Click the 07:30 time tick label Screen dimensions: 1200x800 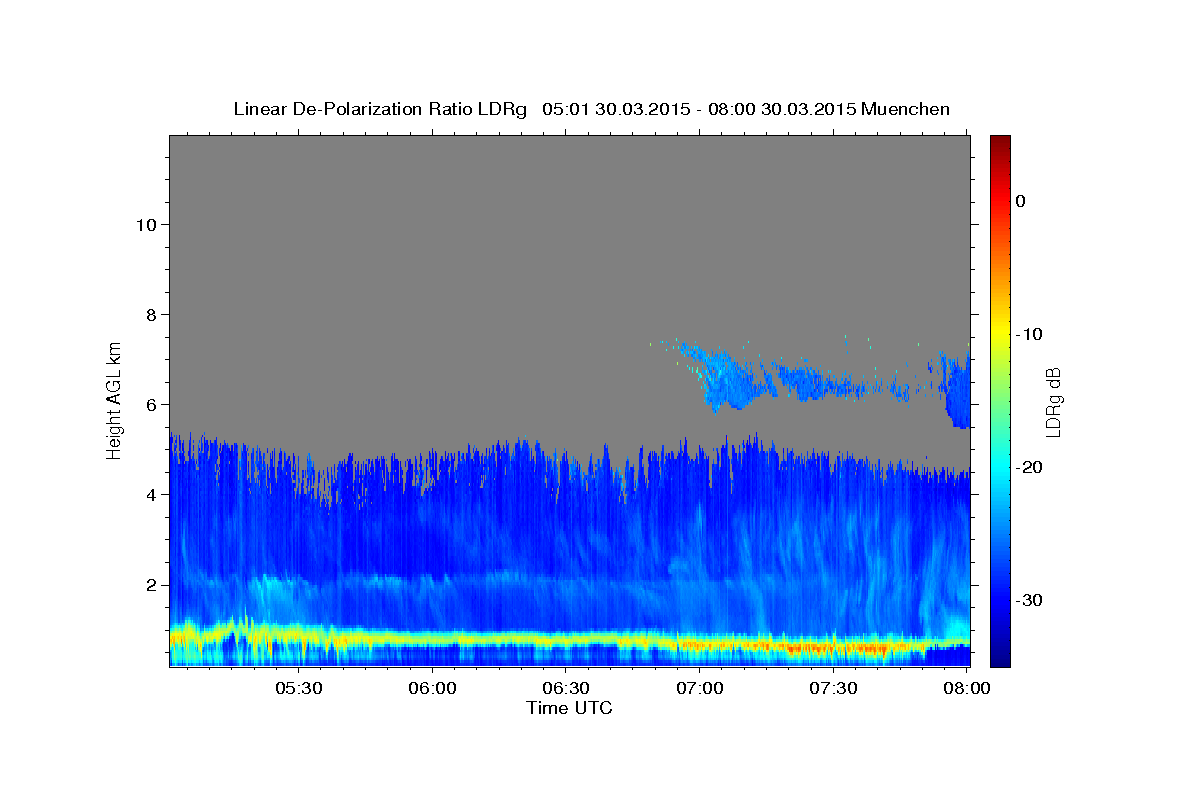click(x=834, y=688)
